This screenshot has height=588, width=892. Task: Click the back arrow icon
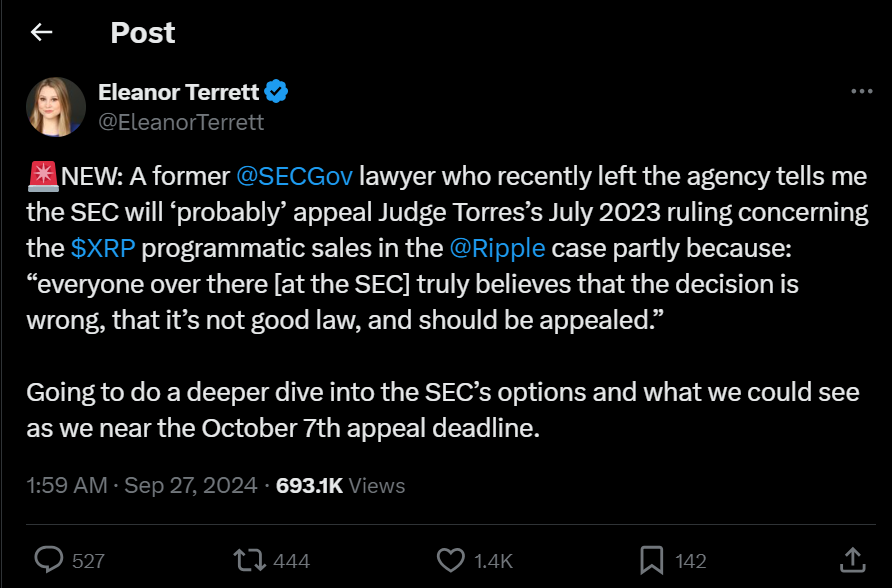pos(41,33)
